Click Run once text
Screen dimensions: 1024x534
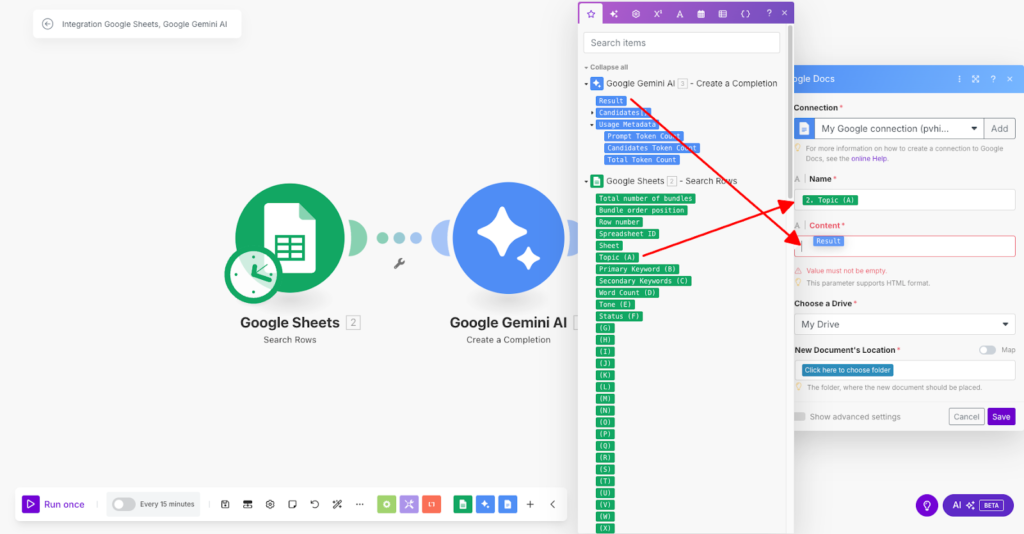point(64,505)
